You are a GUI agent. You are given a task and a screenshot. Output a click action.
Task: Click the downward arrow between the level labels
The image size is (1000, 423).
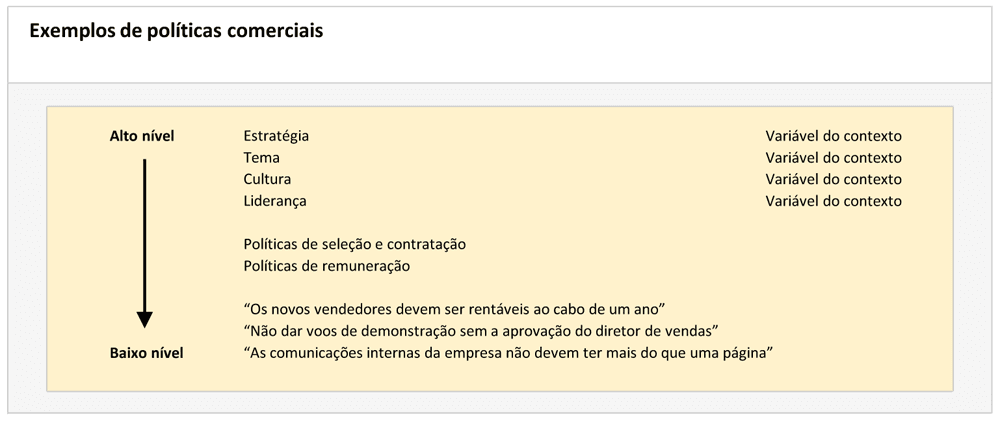[145, 242]
